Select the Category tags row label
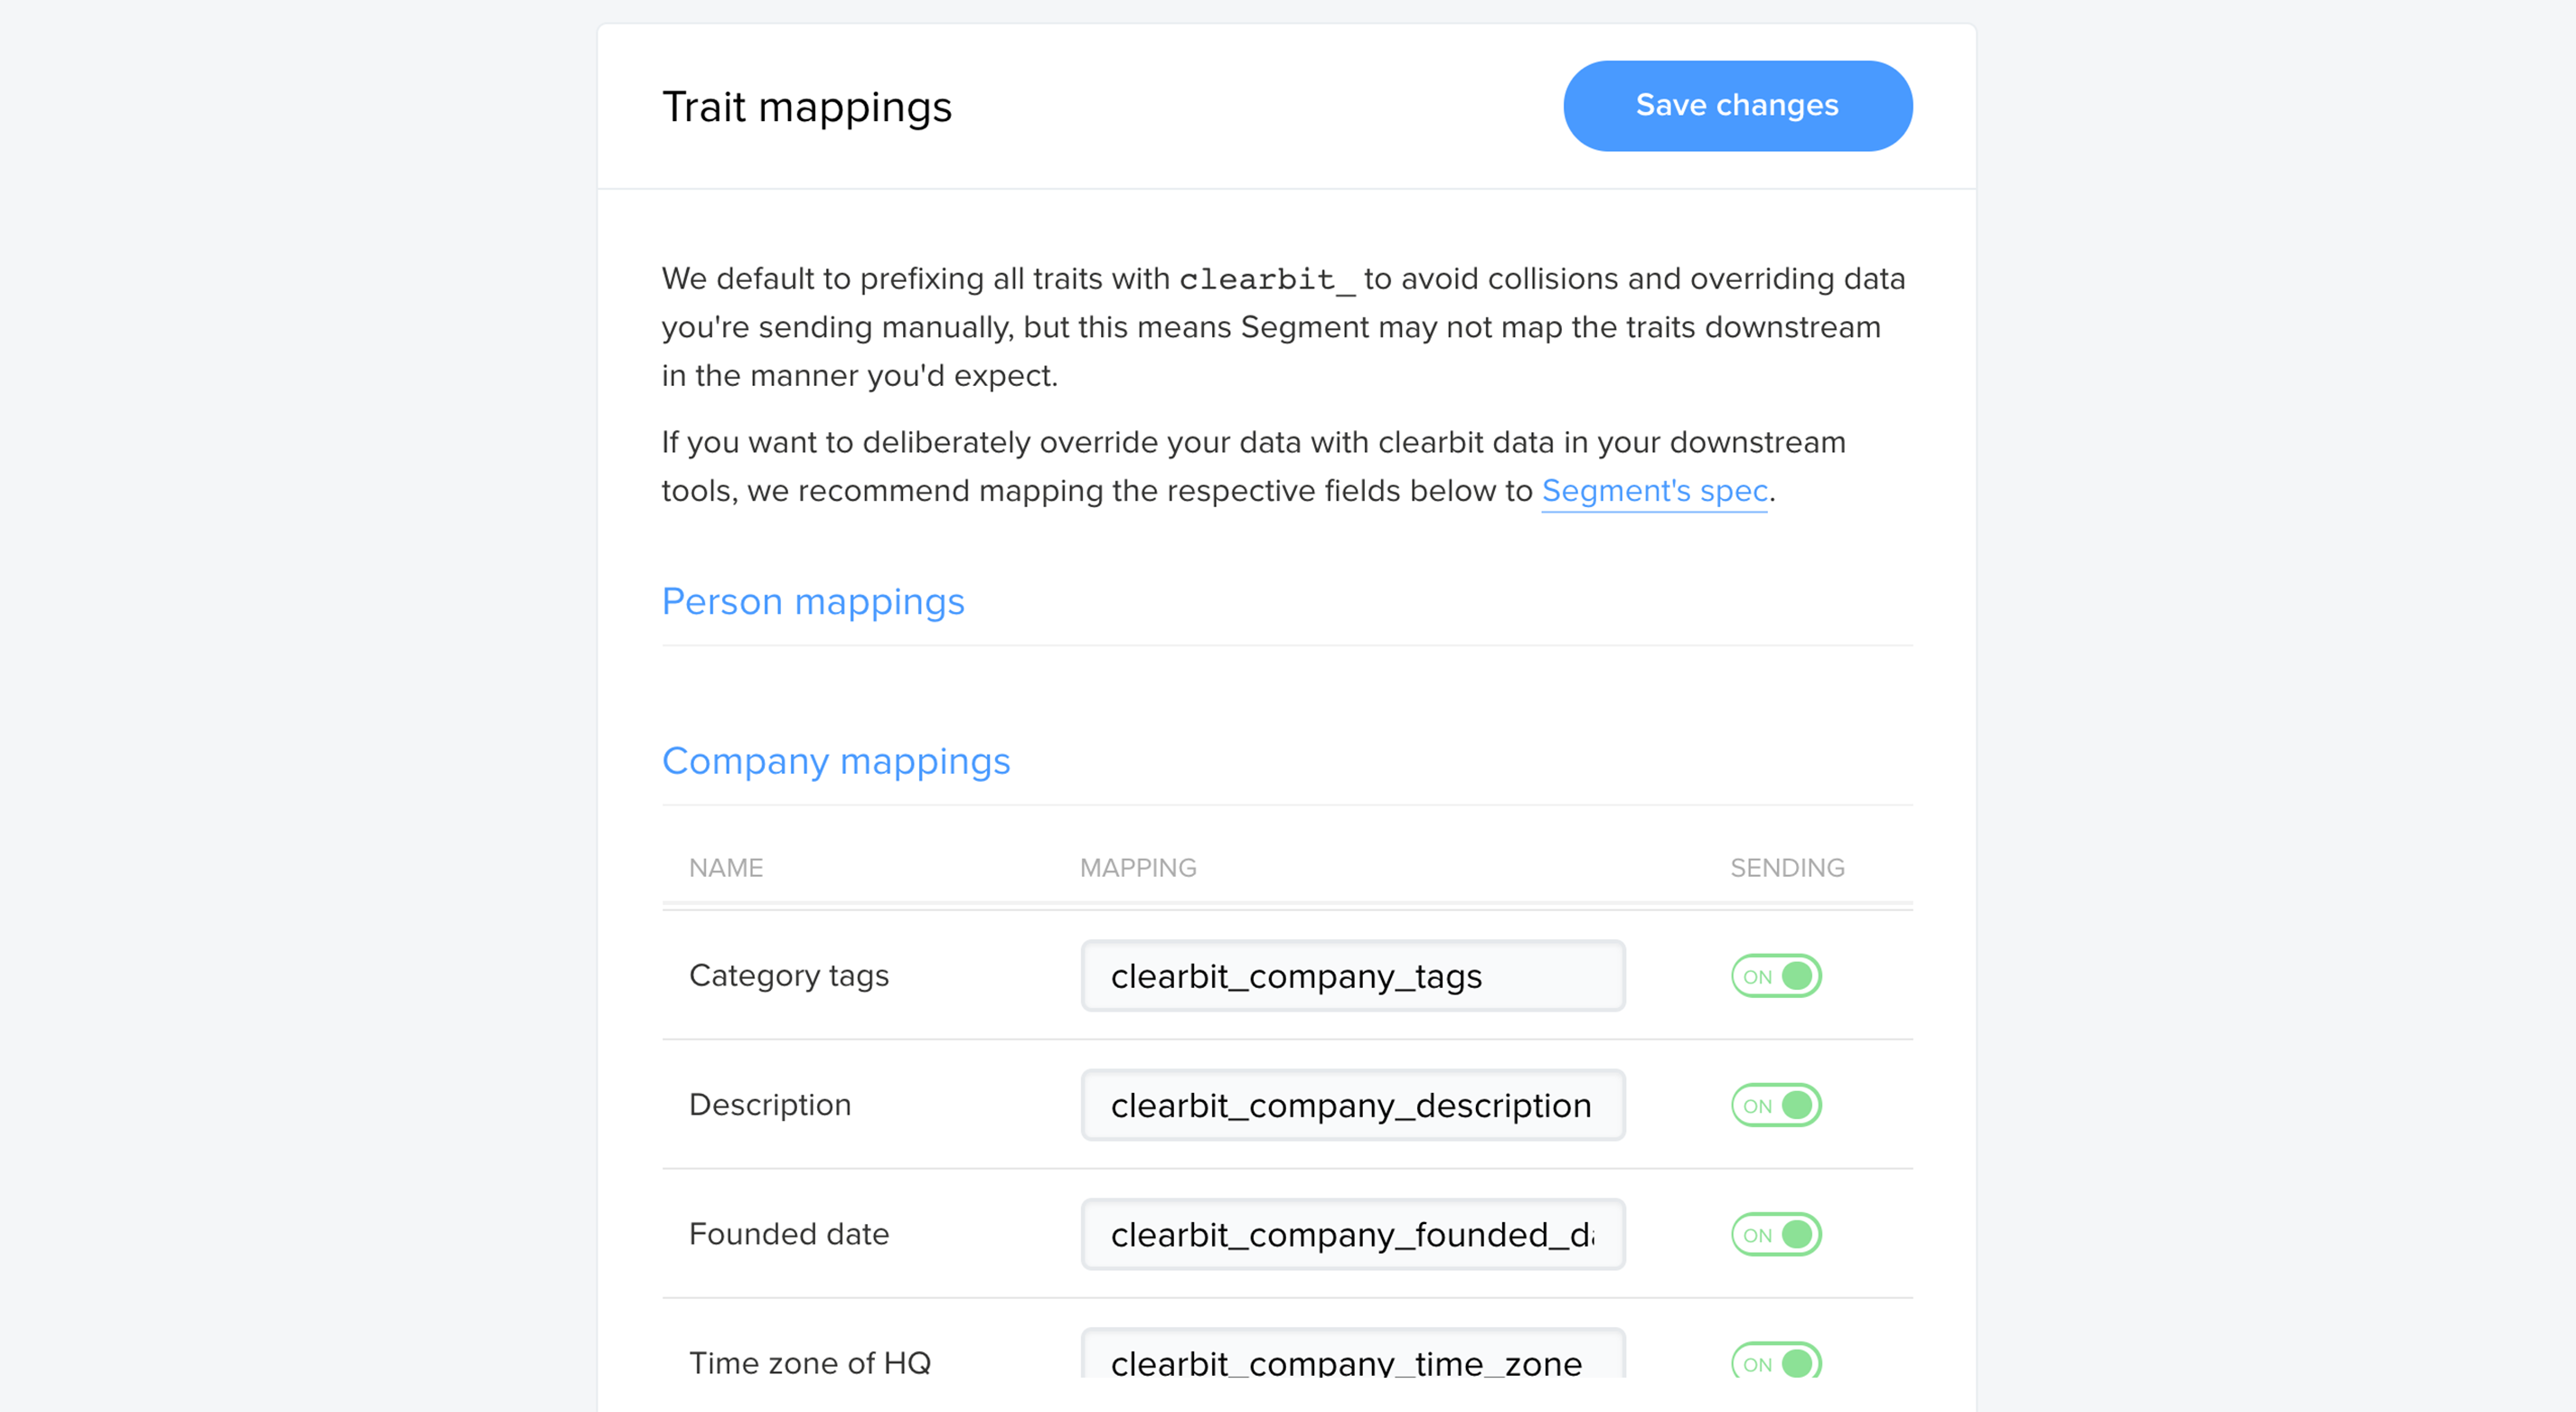 (x=789, y=975)
